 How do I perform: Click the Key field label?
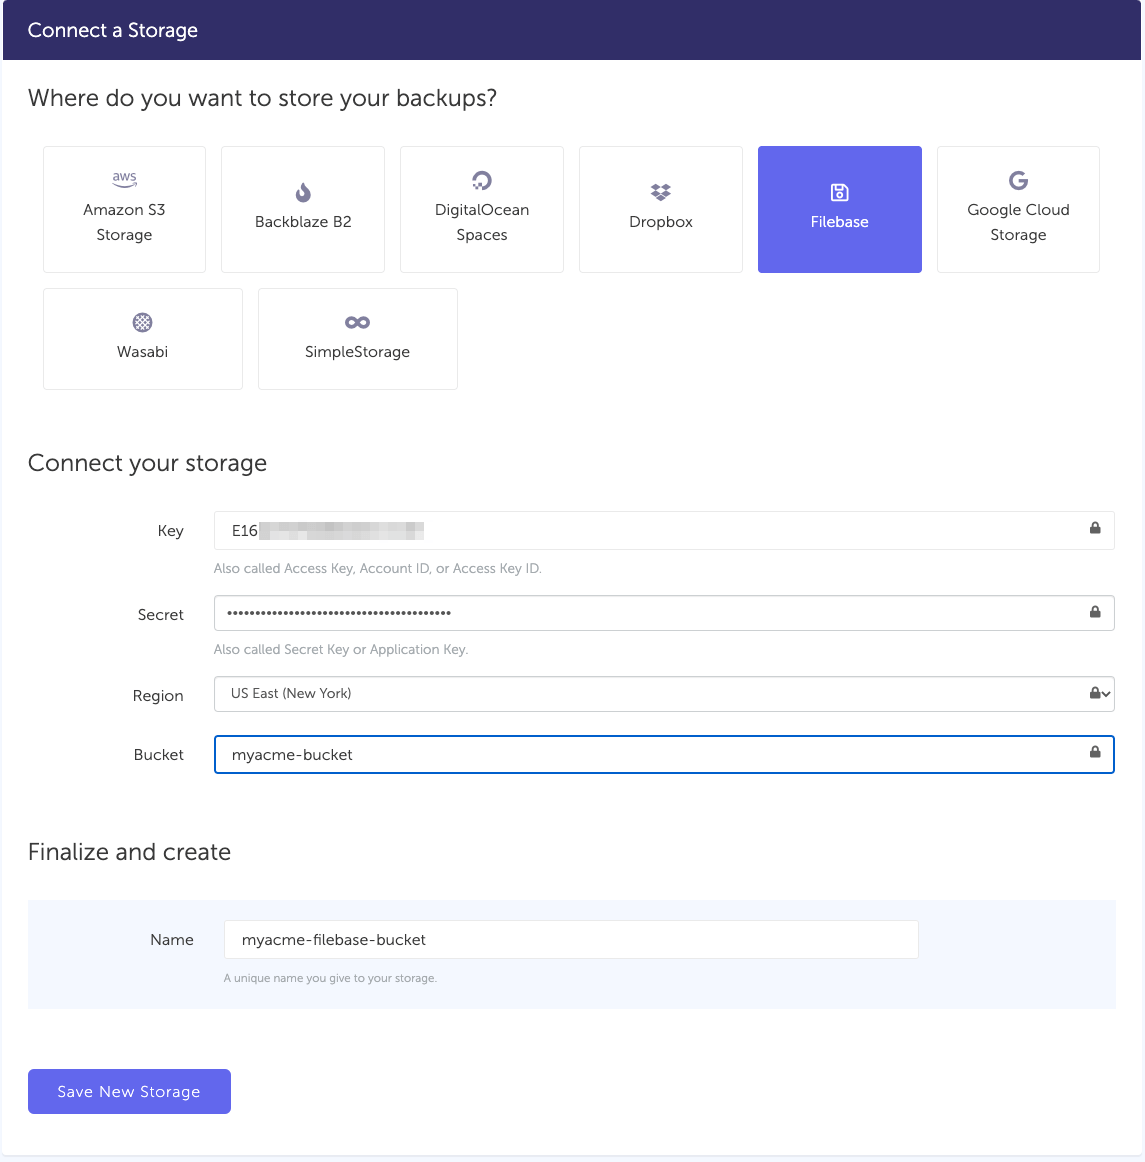170,531
